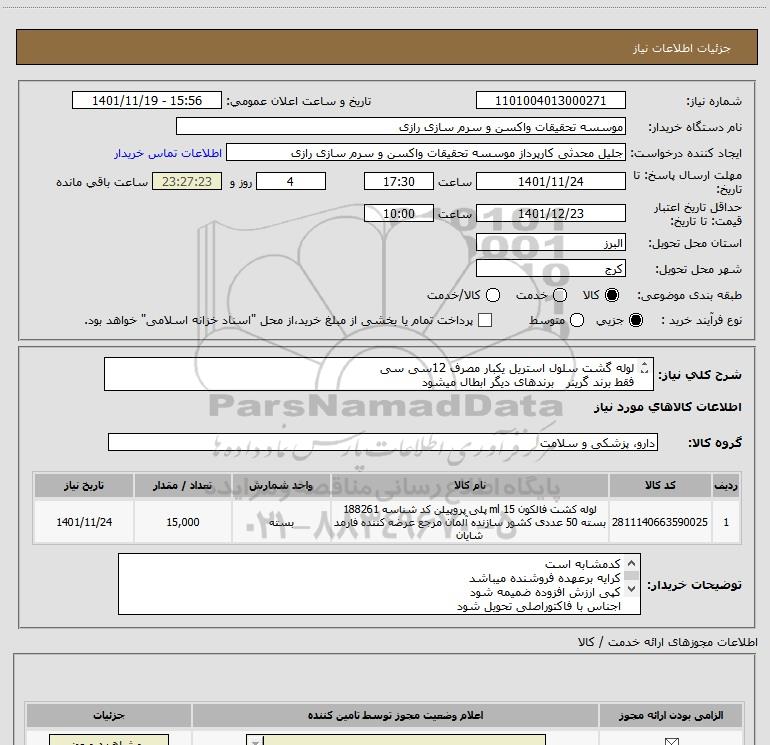The height and width of the screenshot is (745, 770).
Task: Select the خدمت radio button
Action: pos(560,295)
